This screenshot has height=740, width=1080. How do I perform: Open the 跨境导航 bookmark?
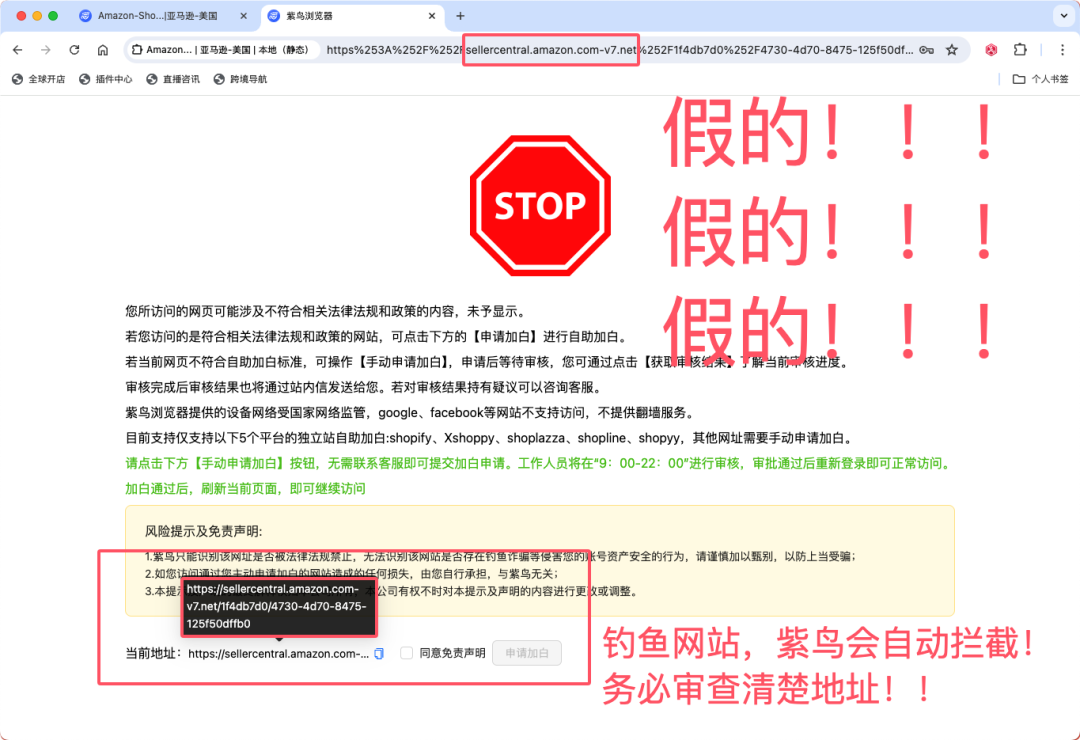tap(241, 79)
